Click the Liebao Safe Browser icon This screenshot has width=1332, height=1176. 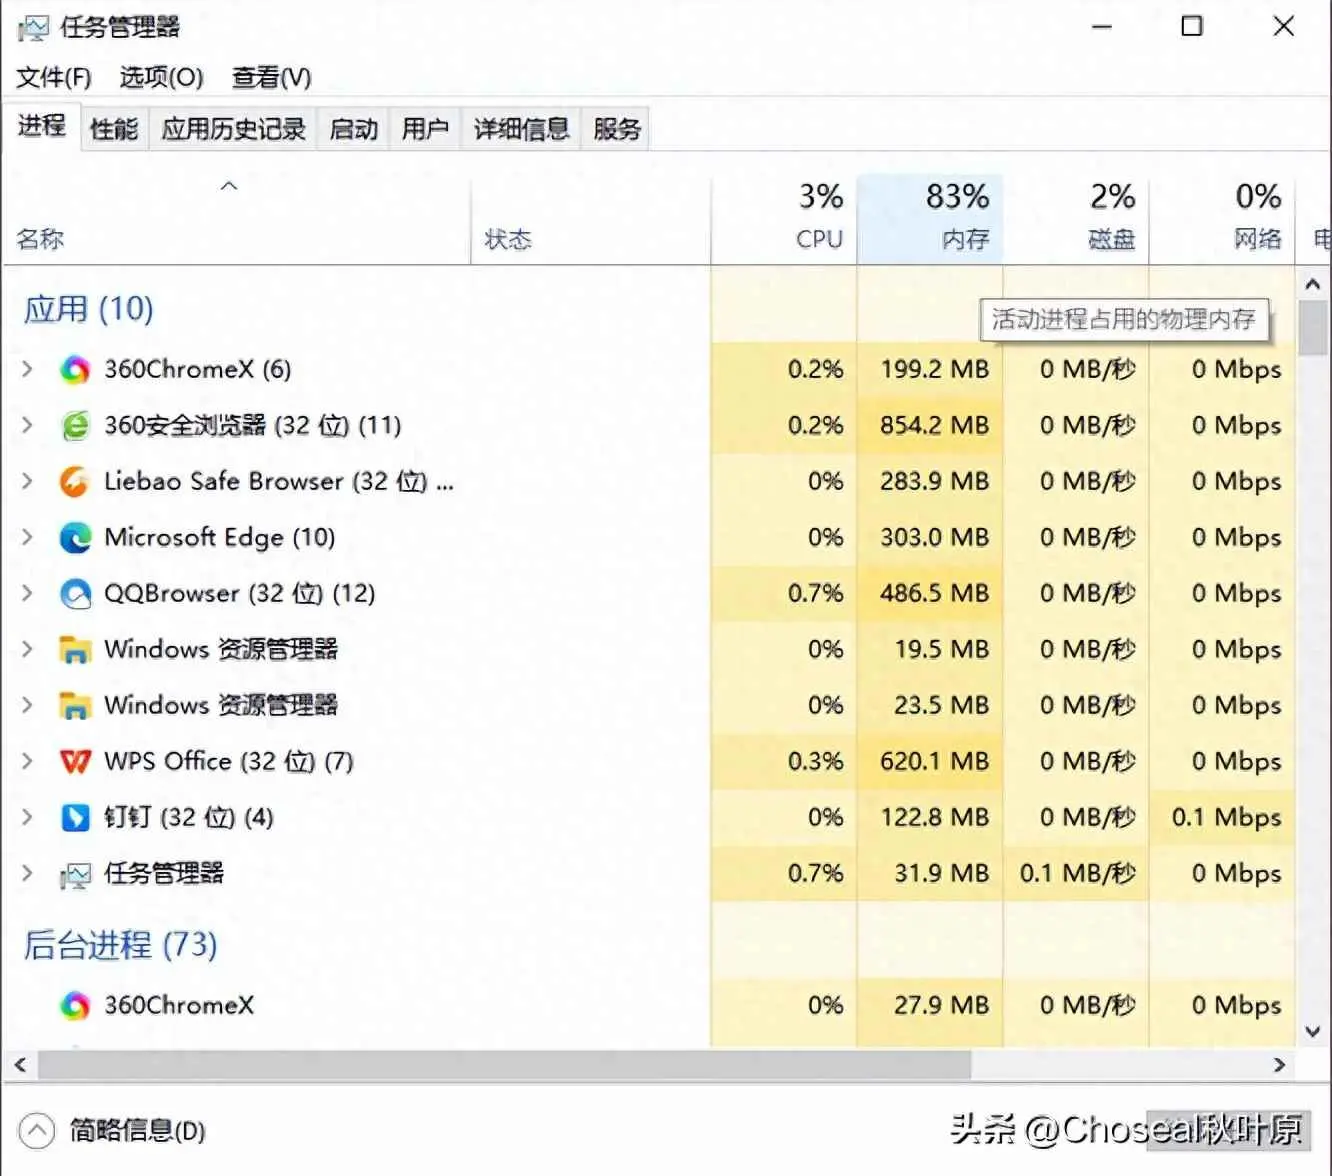coord(75,481)
